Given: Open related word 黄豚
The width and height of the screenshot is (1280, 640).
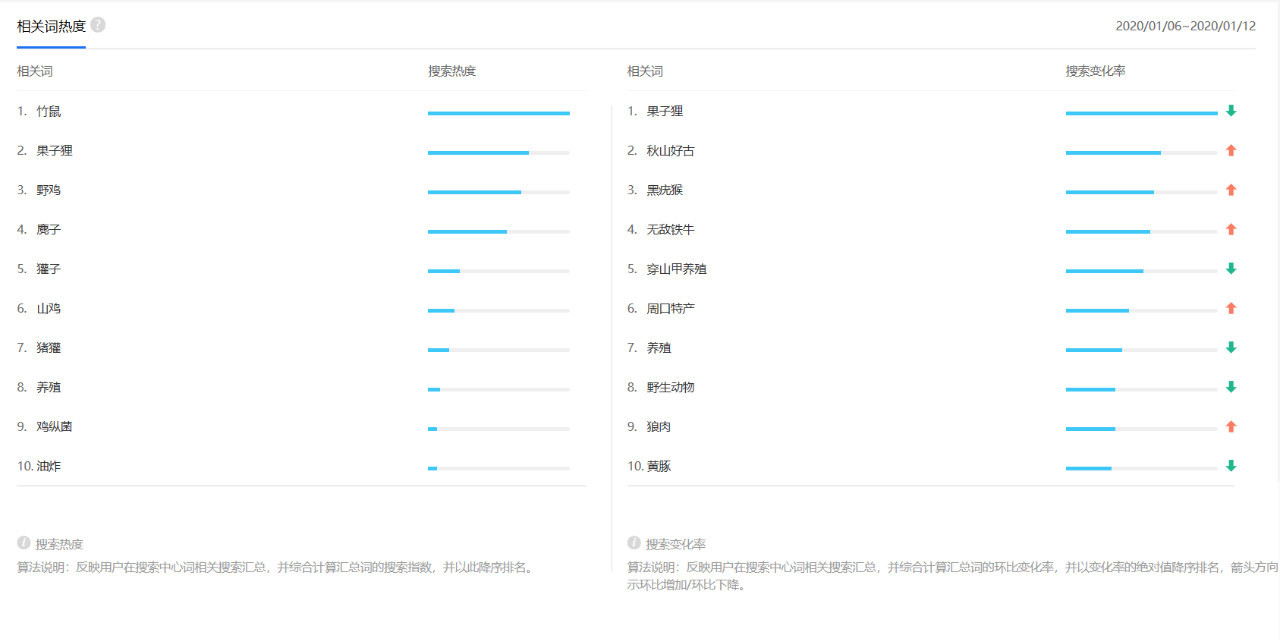Looking at the screenshot, I should tap(659, 466).
